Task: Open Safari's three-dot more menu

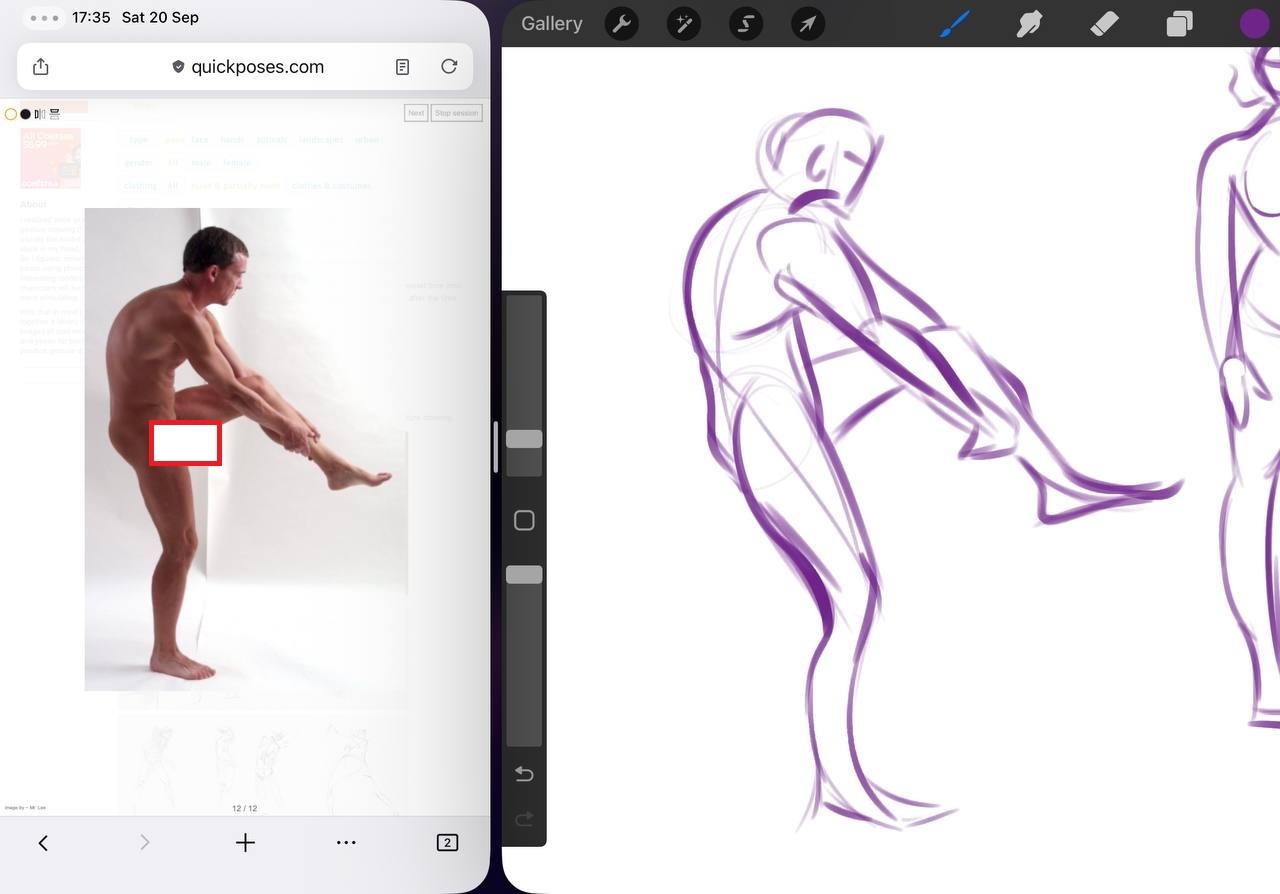Action: (x=346, y=843)
